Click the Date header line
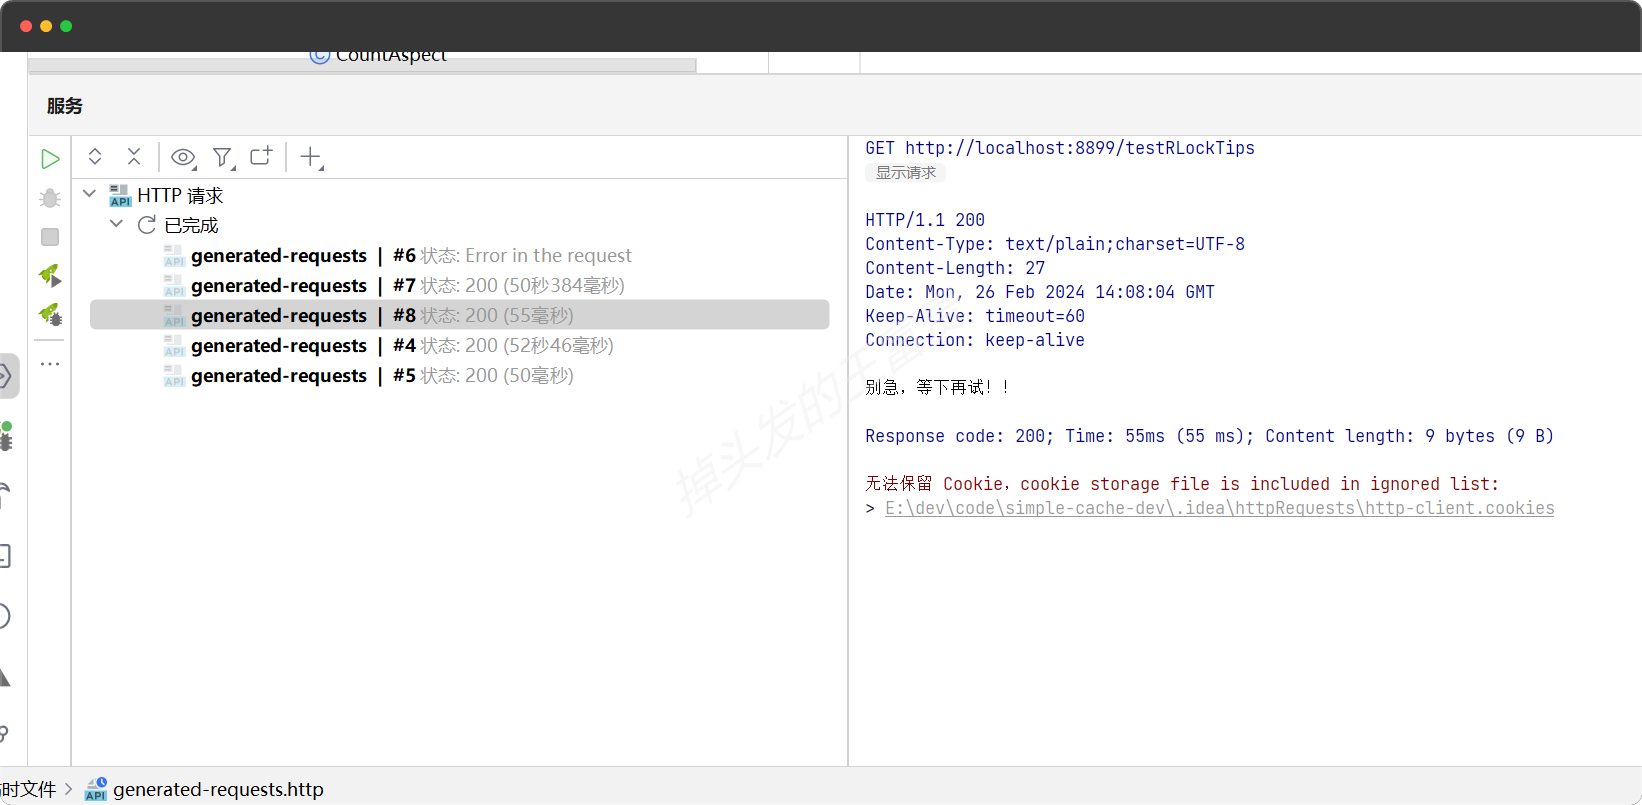Image resolution: width=1642 pixels, height=805 pixels. tap(1040, 292)
